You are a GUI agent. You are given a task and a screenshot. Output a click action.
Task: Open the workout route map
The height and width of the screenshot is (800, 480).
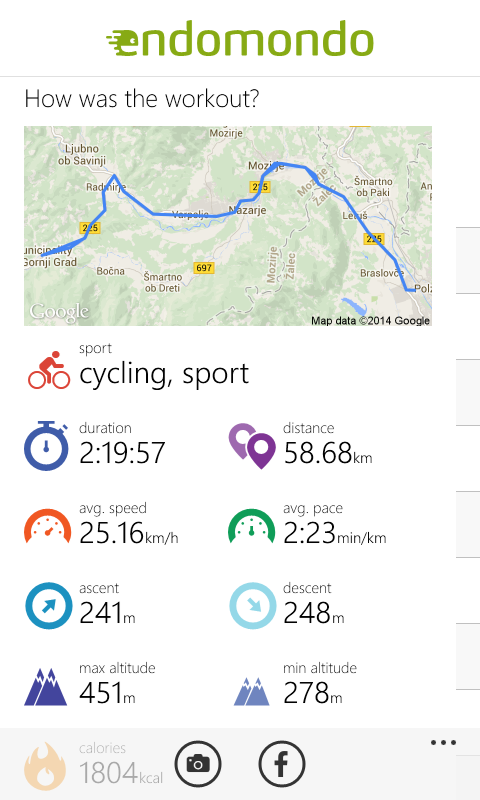tap(228, 226)
